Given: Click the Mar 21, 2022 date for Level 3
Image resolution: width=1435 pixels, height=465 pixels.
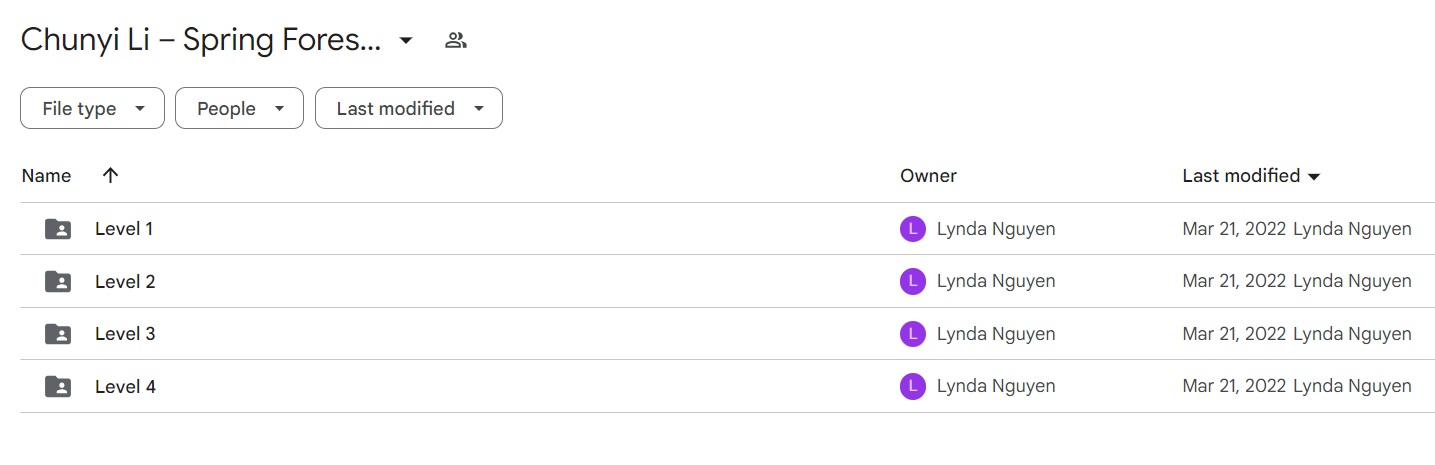Looking at the screenshot, I should [1234, 334].
